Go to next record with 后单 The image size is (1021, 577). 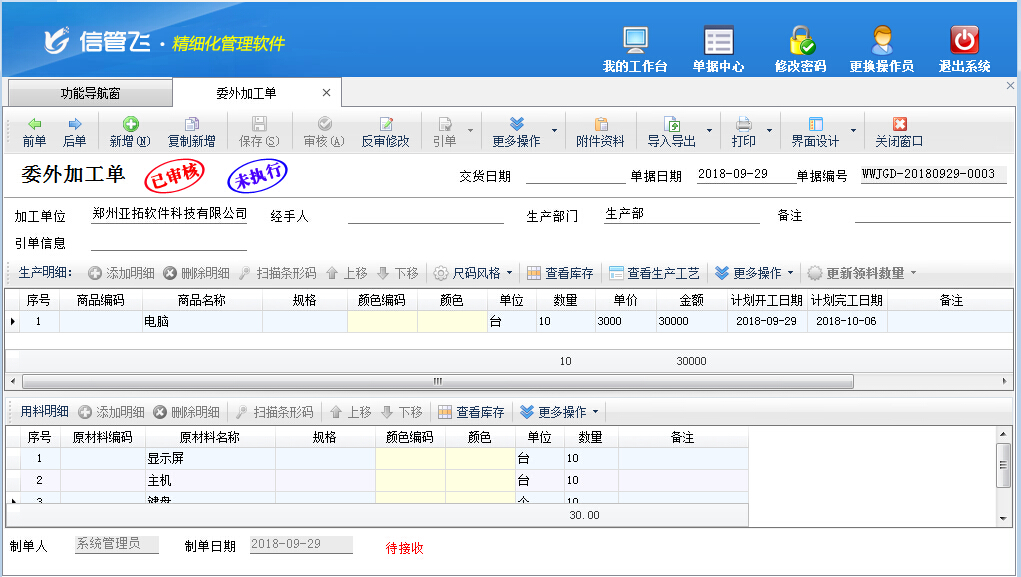click(x=75, y=132)
